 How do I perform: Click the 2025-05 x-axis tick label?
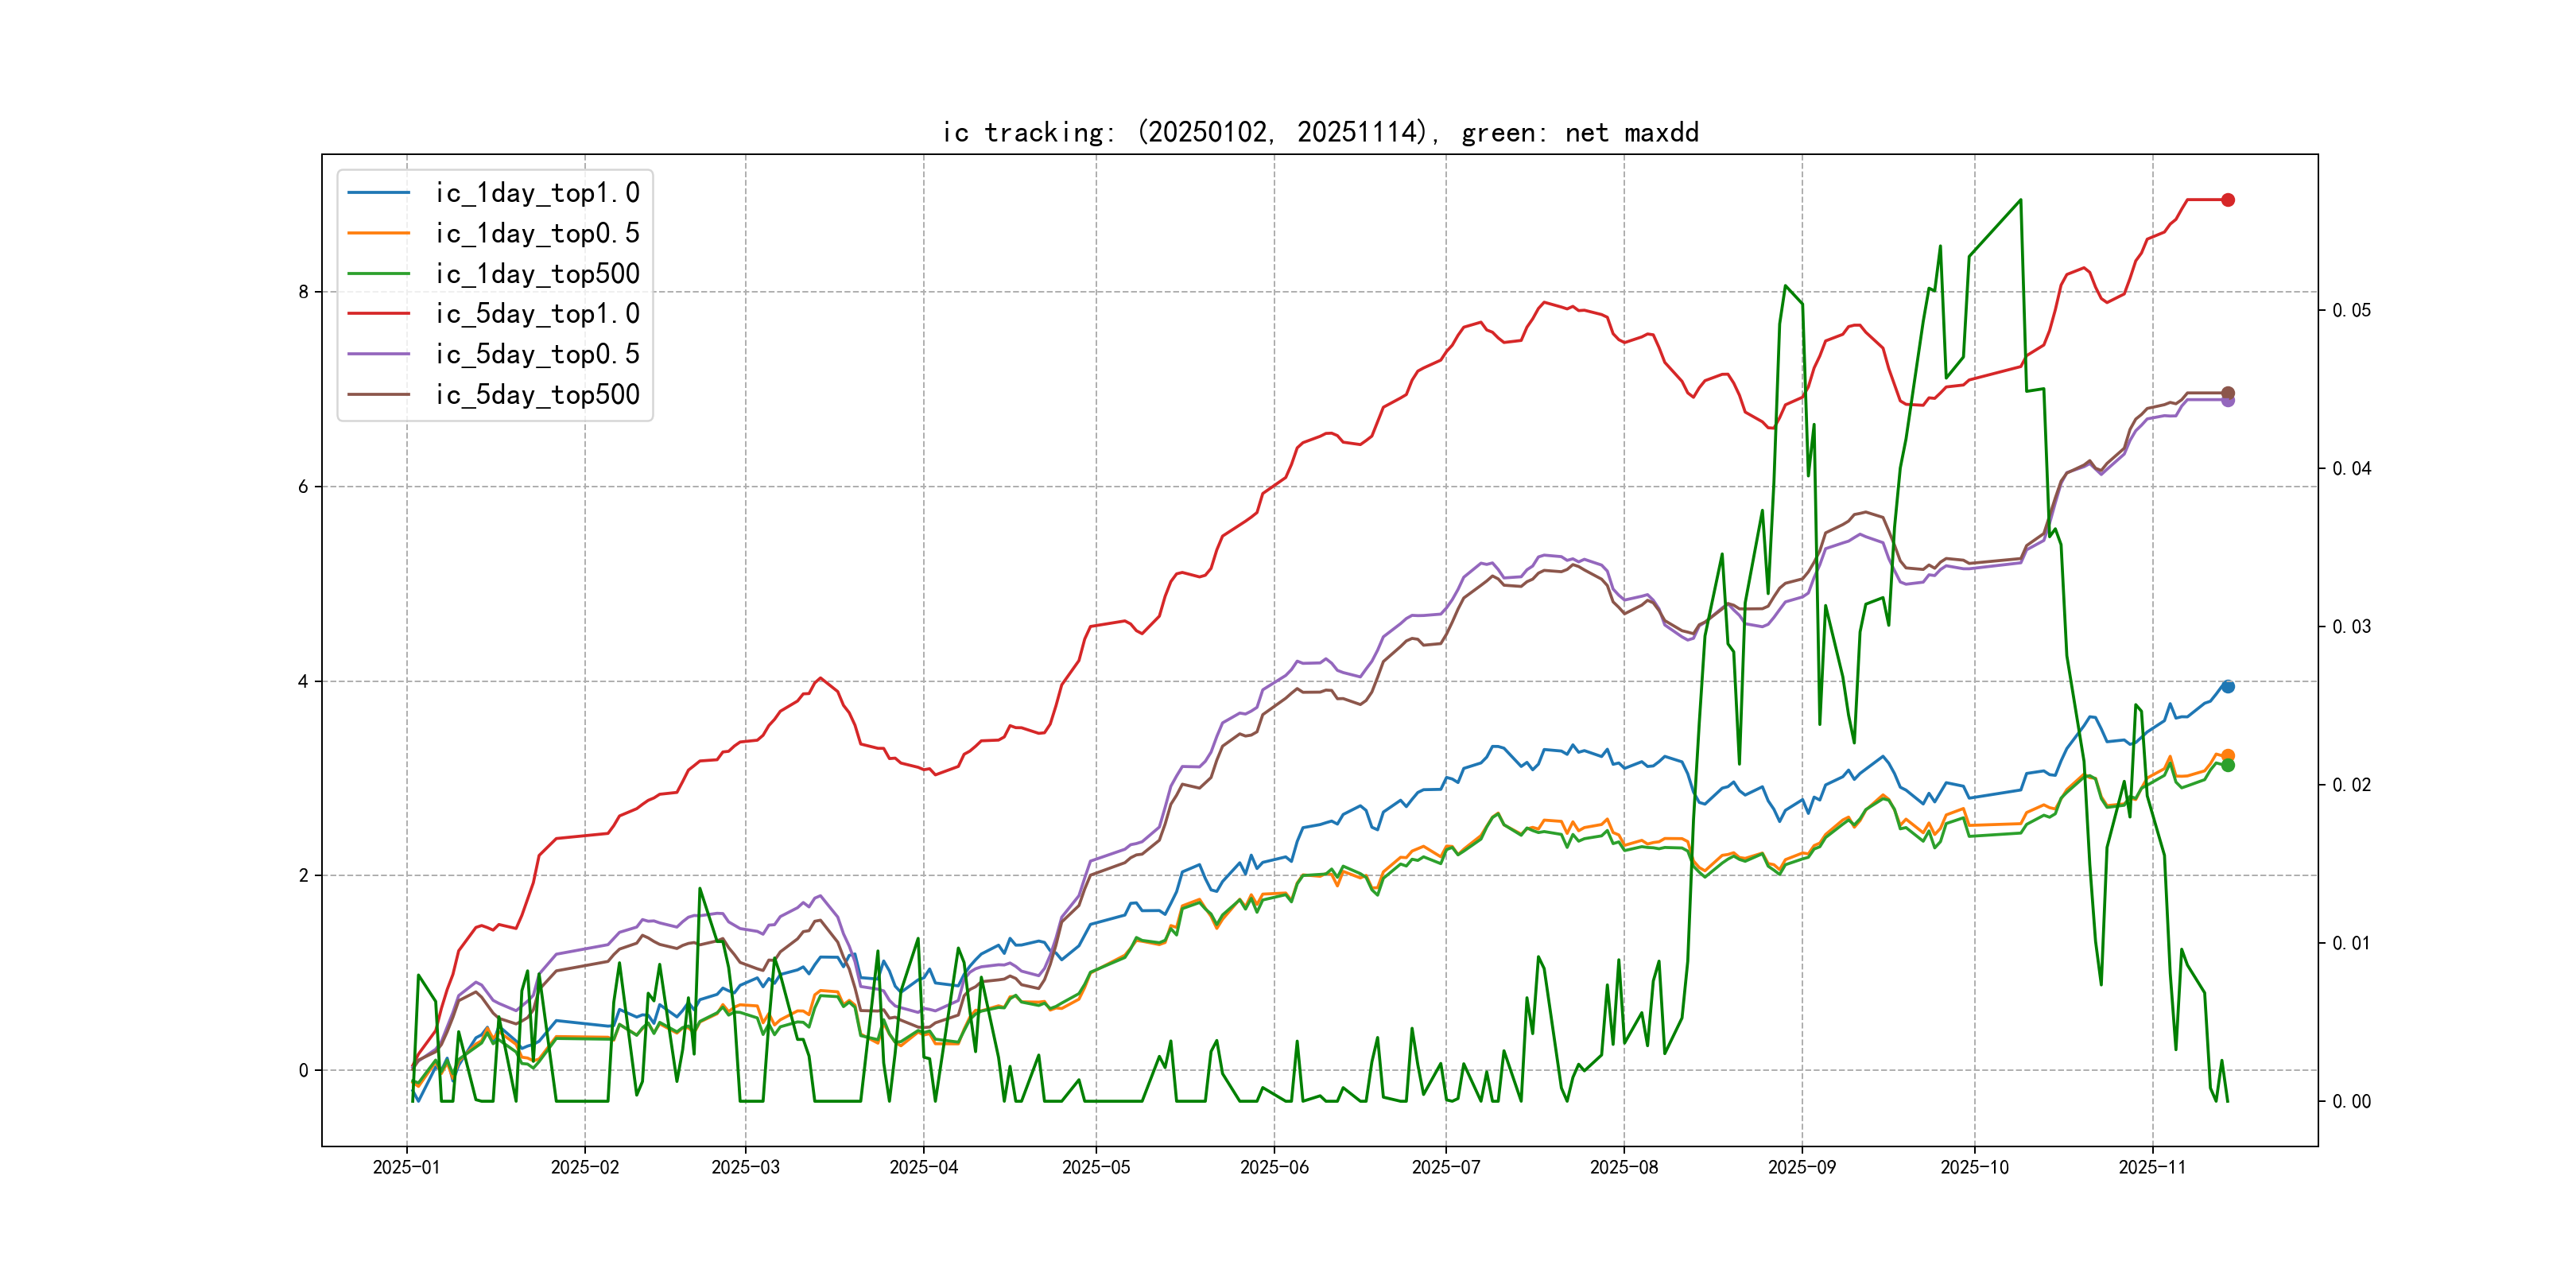click(x=1095, y=1167)
